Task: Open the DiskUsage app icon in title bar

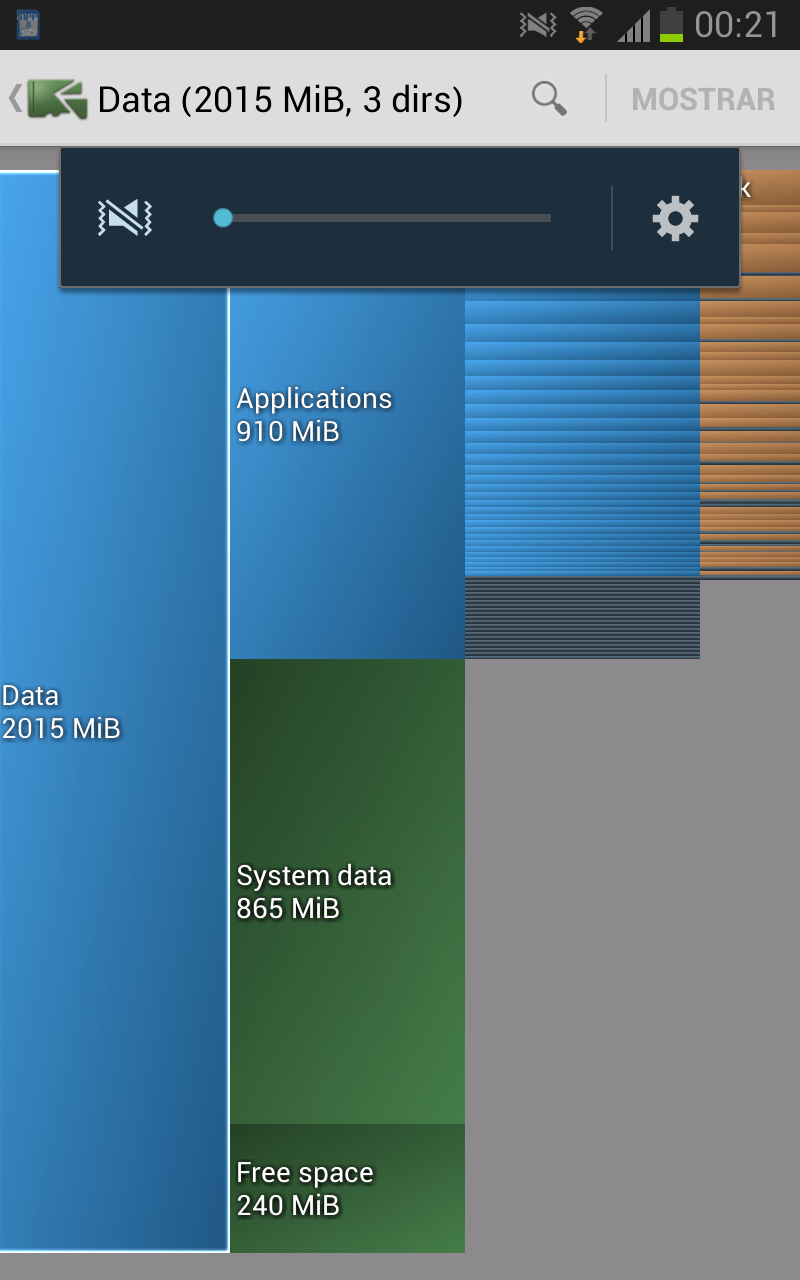Action: coord(57,99)
